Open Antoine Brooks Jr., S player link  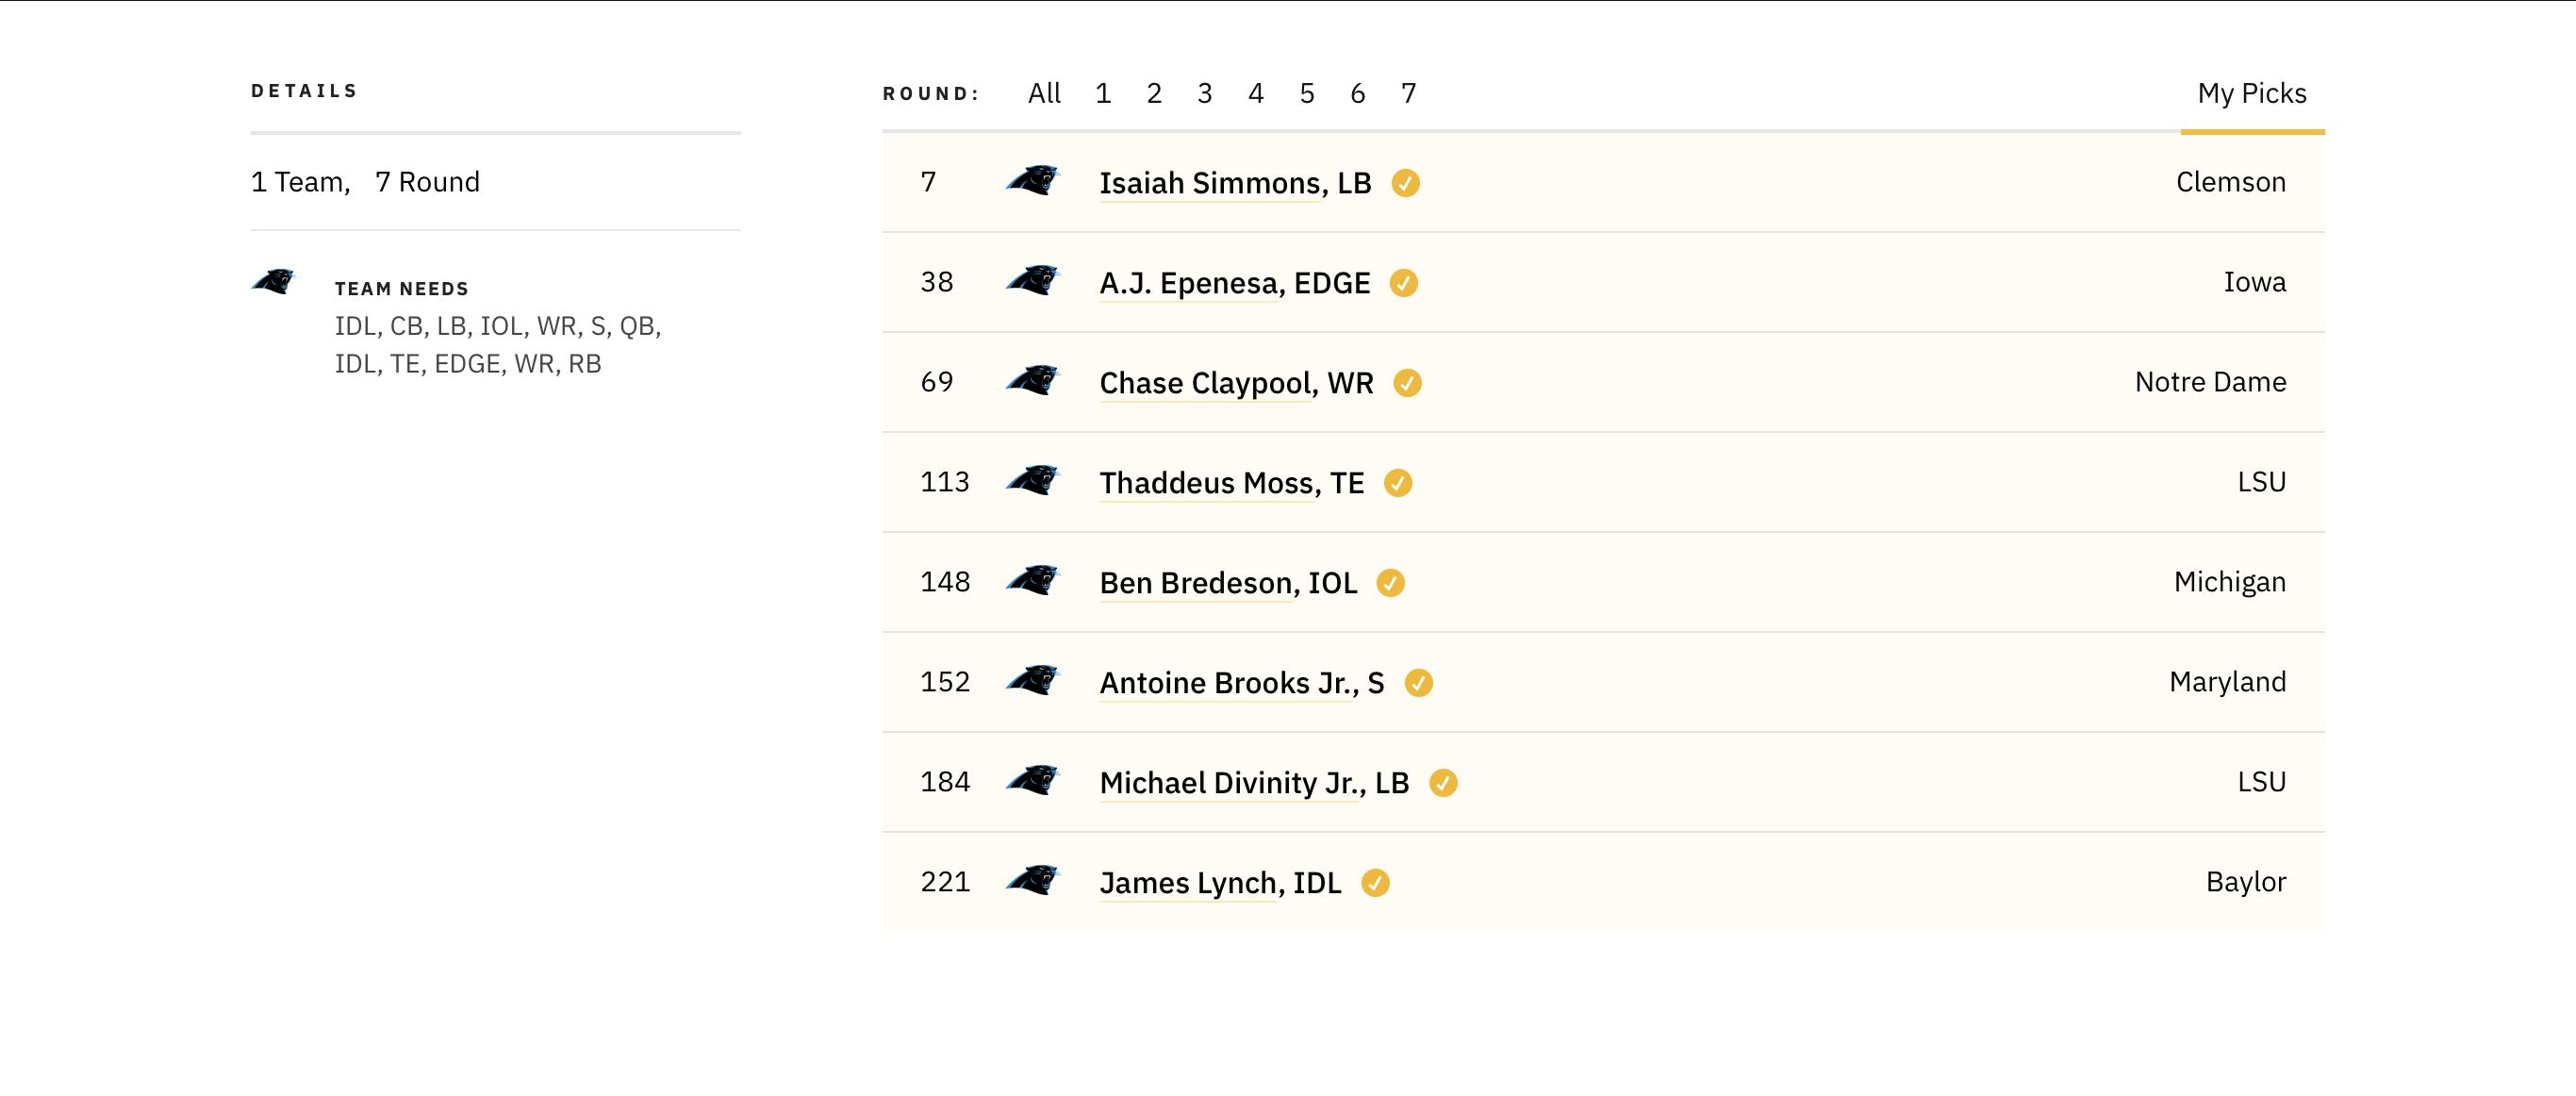pos(1242,683)
